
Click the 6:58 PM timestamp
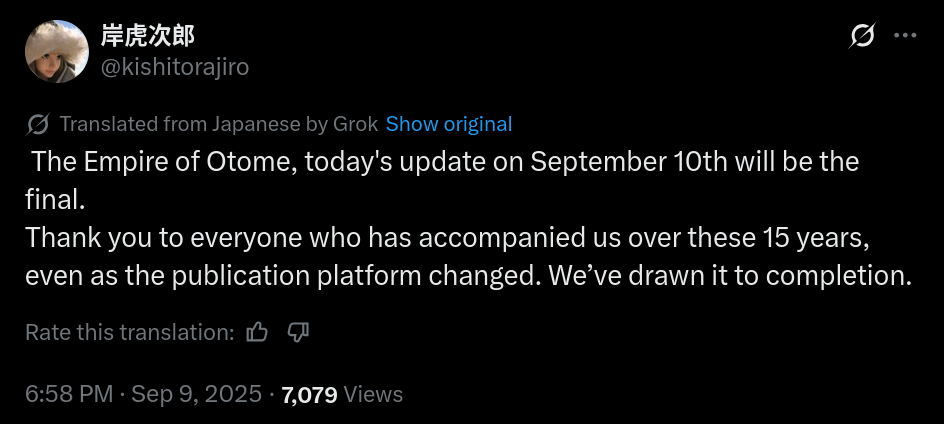68,394
